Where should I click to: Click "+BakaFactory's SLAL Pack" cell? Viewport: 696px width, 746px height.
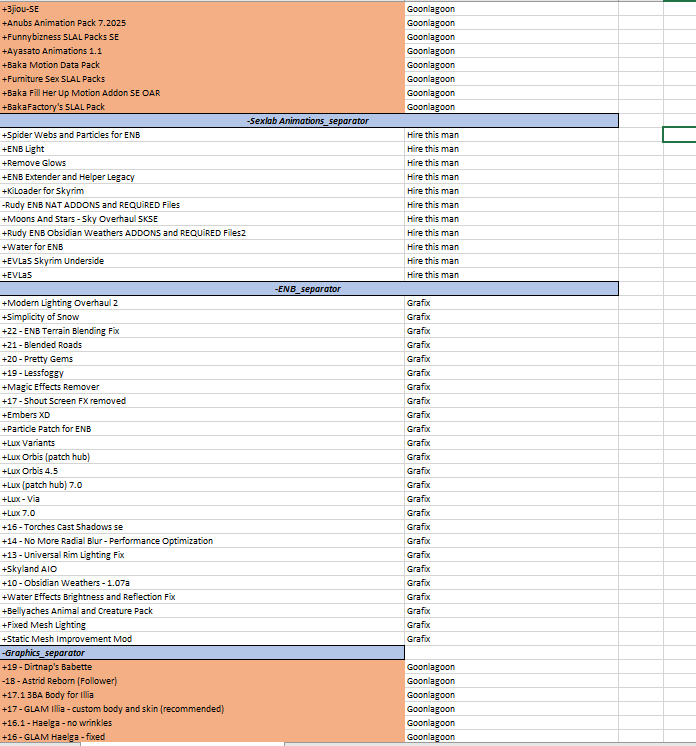[202, 107]
